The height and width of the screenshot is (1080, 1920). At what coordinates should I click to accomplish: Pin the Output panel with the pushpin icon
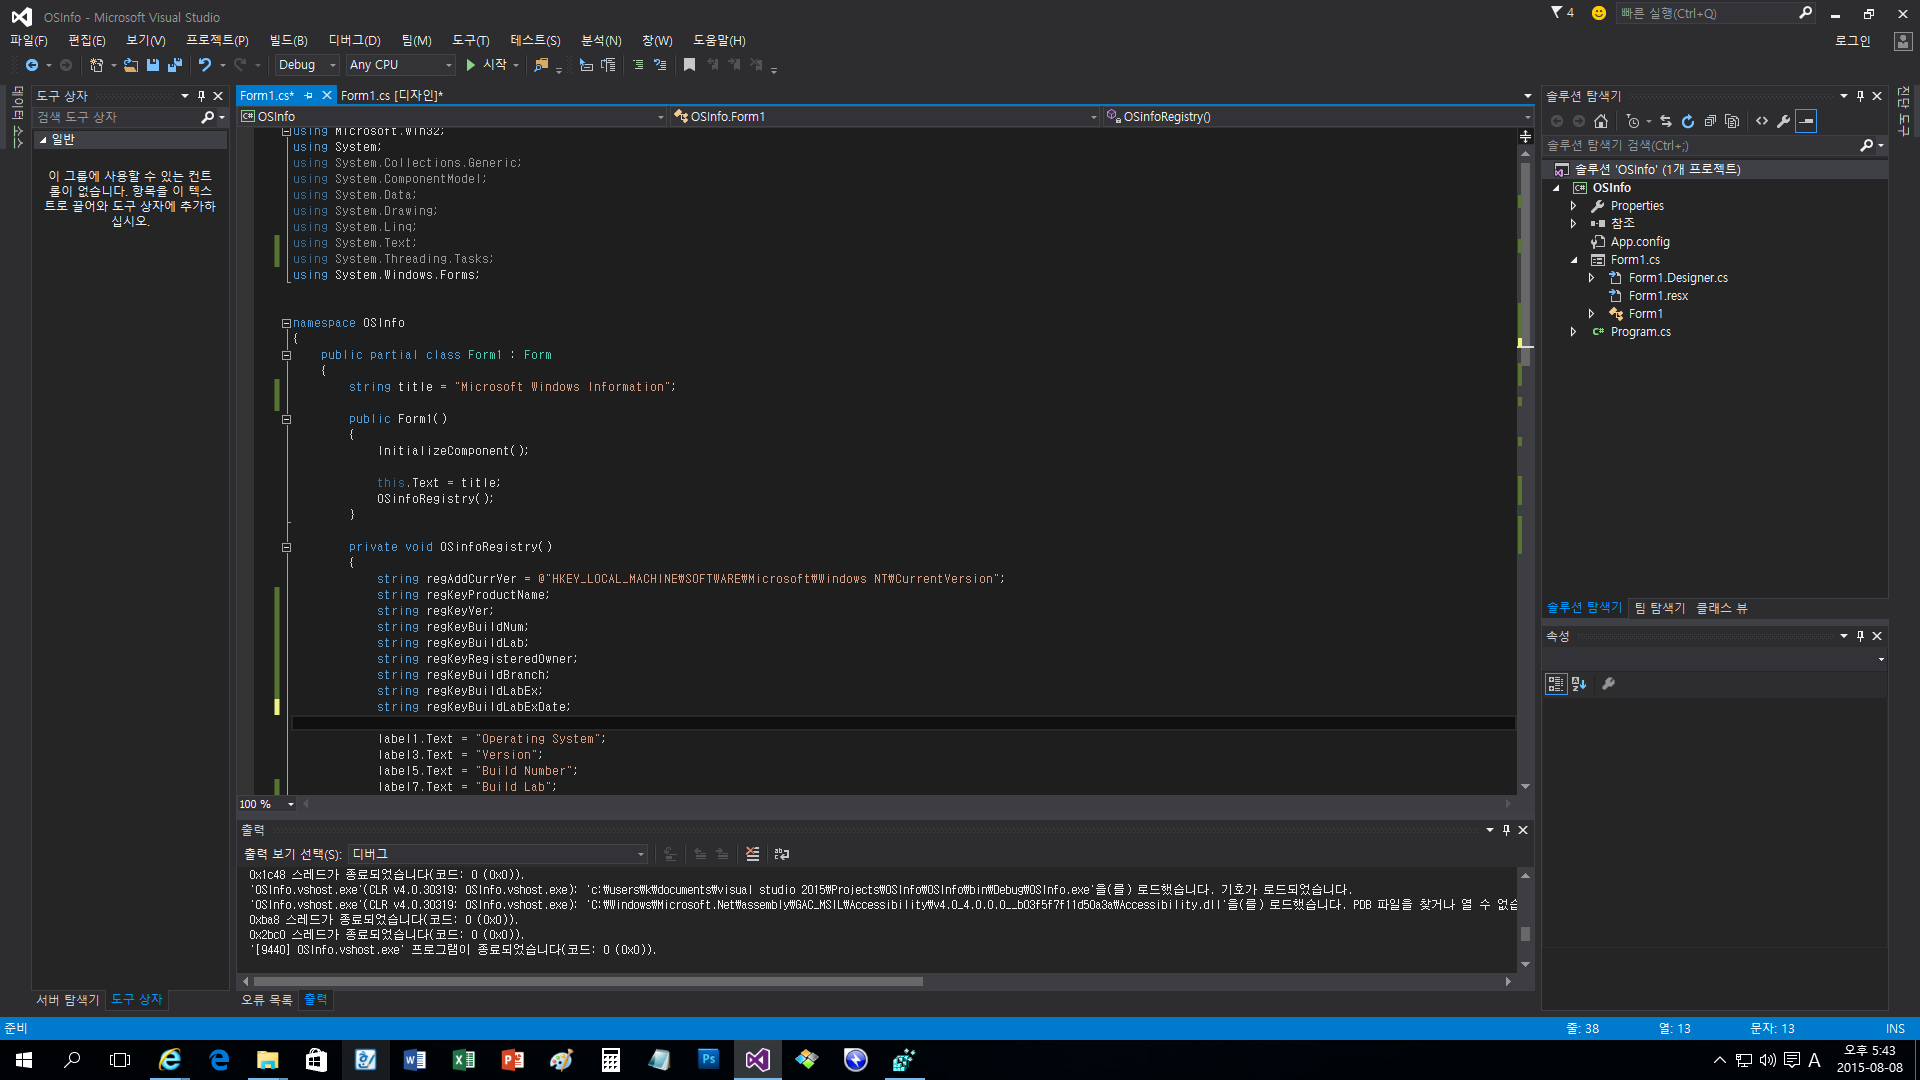tap(1506, 830)
